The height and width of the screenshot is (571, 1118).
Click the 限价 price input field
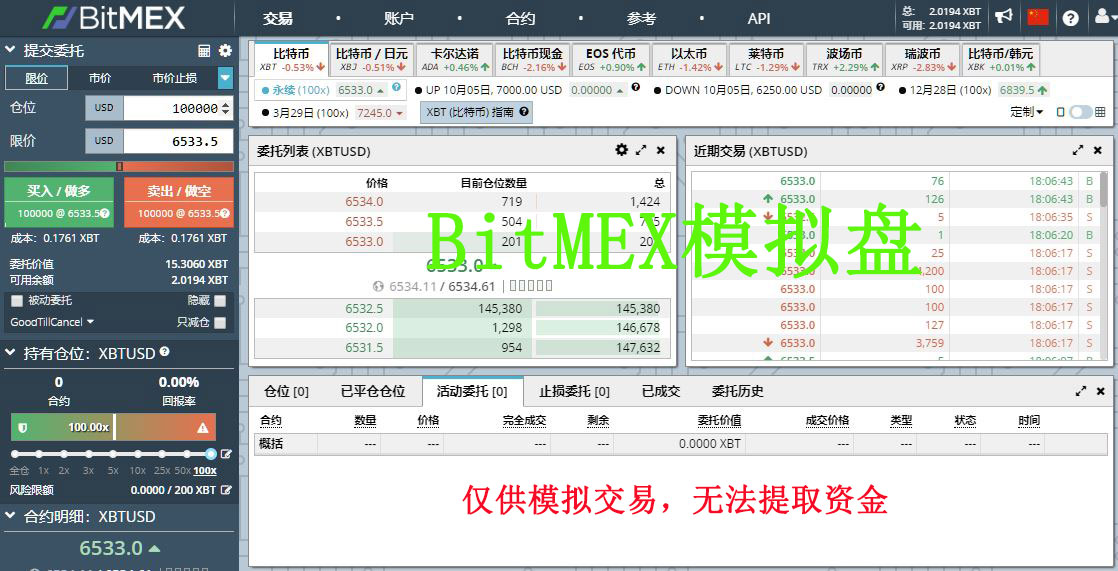[178, 141]
